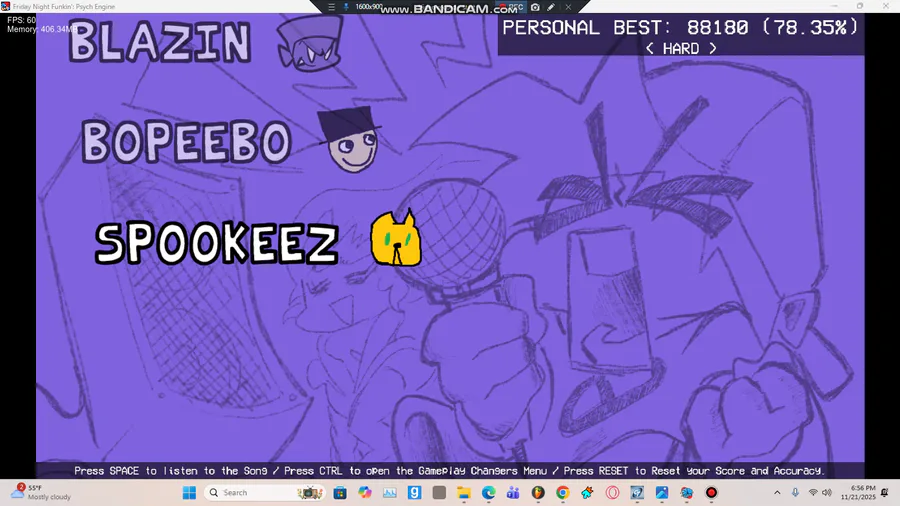Select the BOPEEBO song entry

[x=187, y=142]
